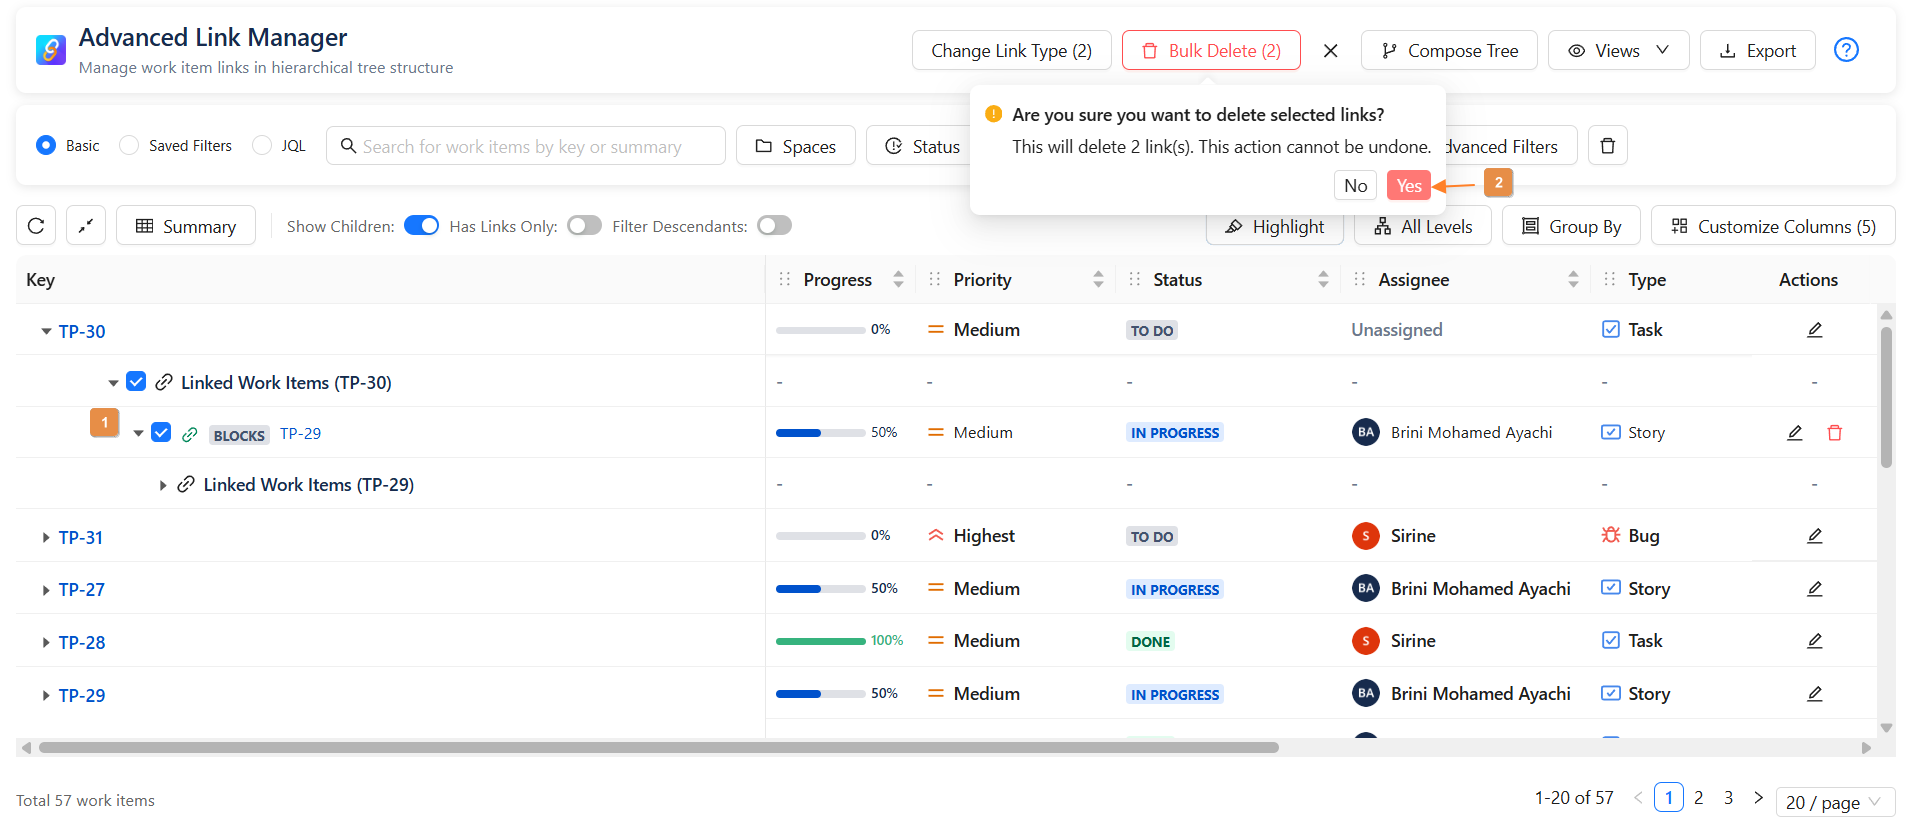Open the Views dropdown
The image size is (1915, 833).
click(x=1617, y=51)
